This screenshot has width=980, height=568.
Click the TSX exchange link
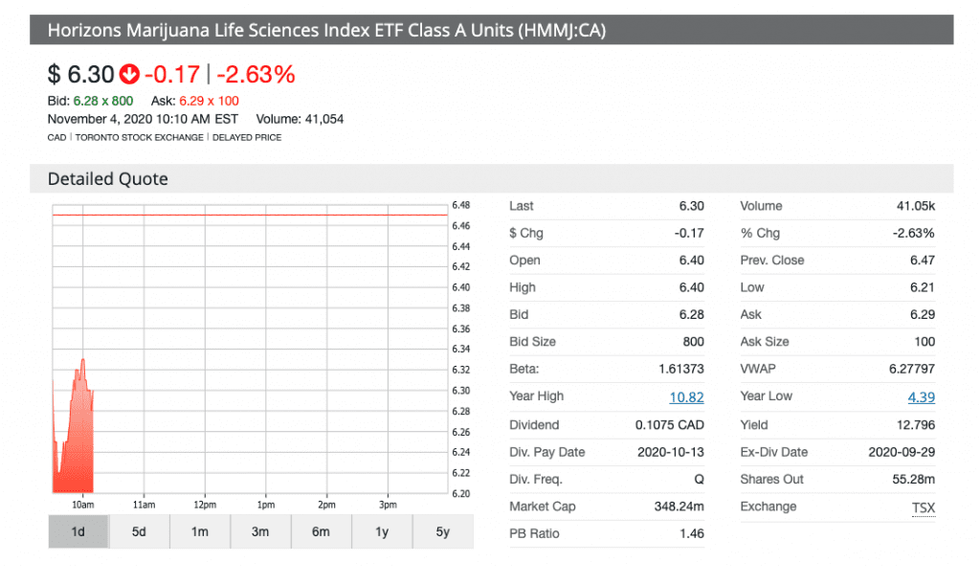tap(922, 507)
